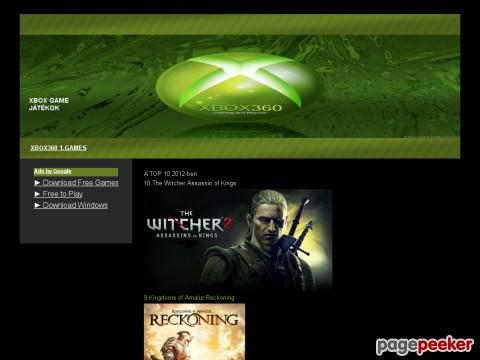
Task: Select the text A TOP 10 2012-ben
Action: pyautogui.click(x=170, y=174)
